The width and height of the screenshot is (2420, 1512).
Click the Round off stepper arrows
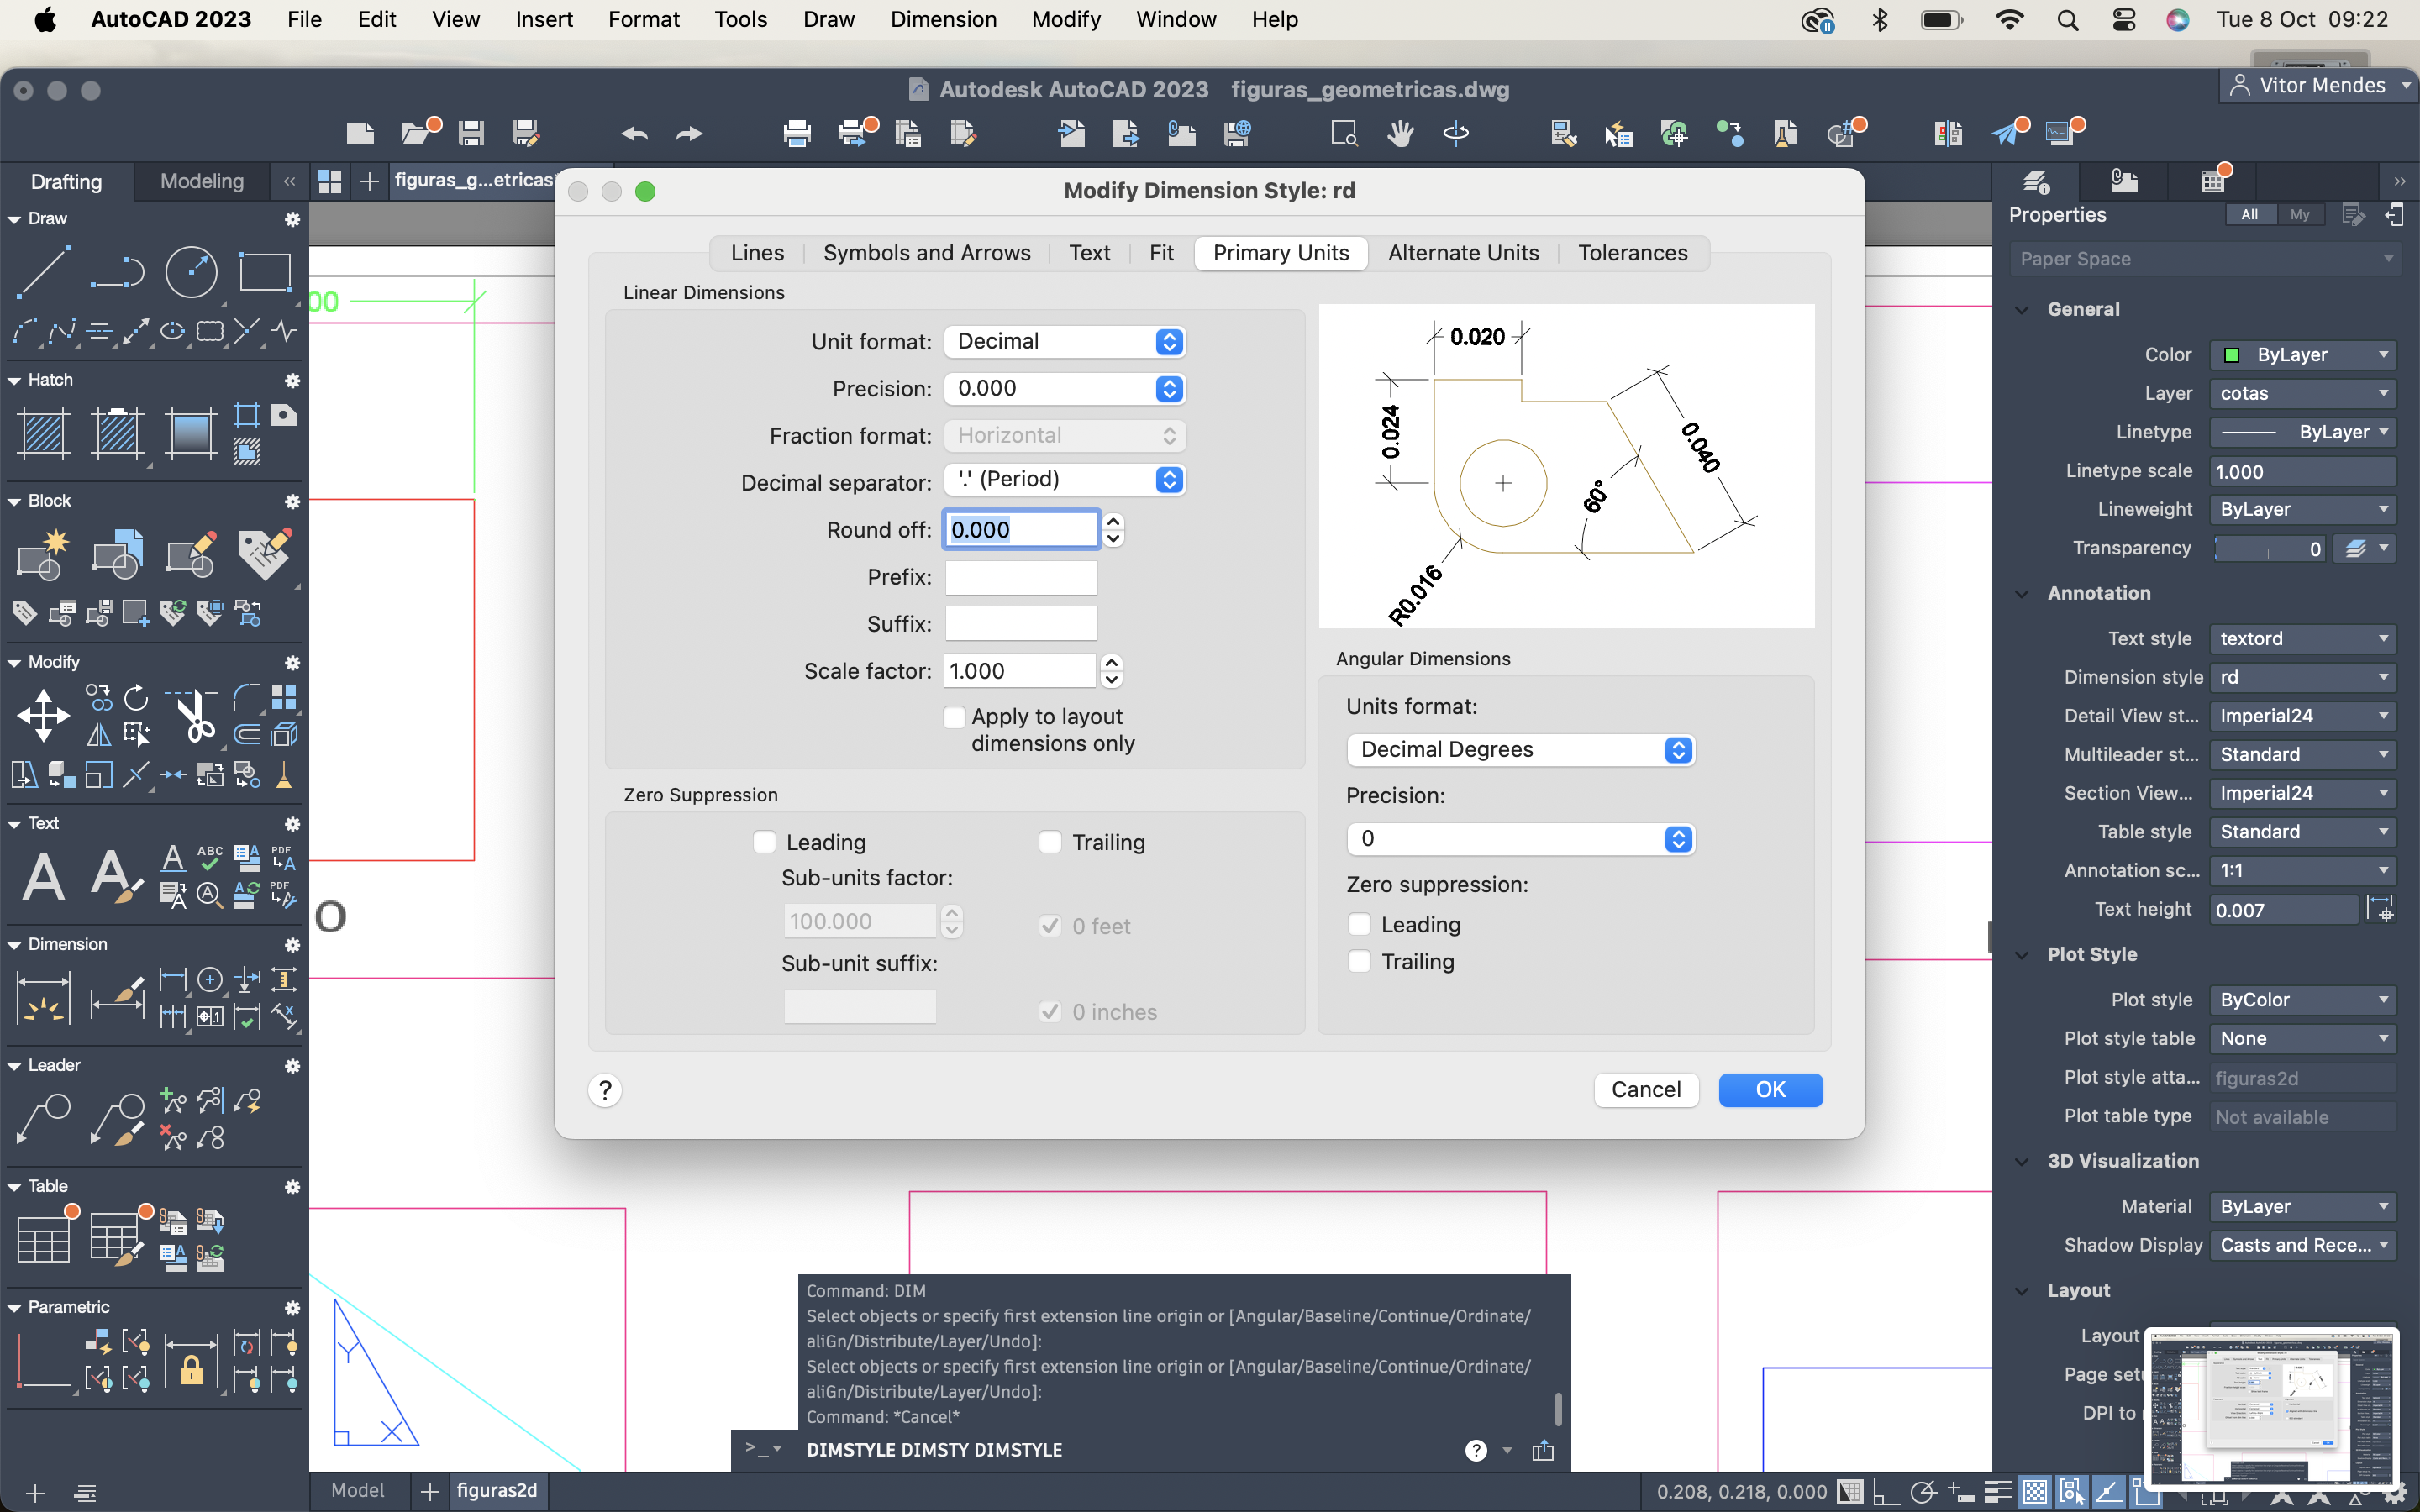1113,530
